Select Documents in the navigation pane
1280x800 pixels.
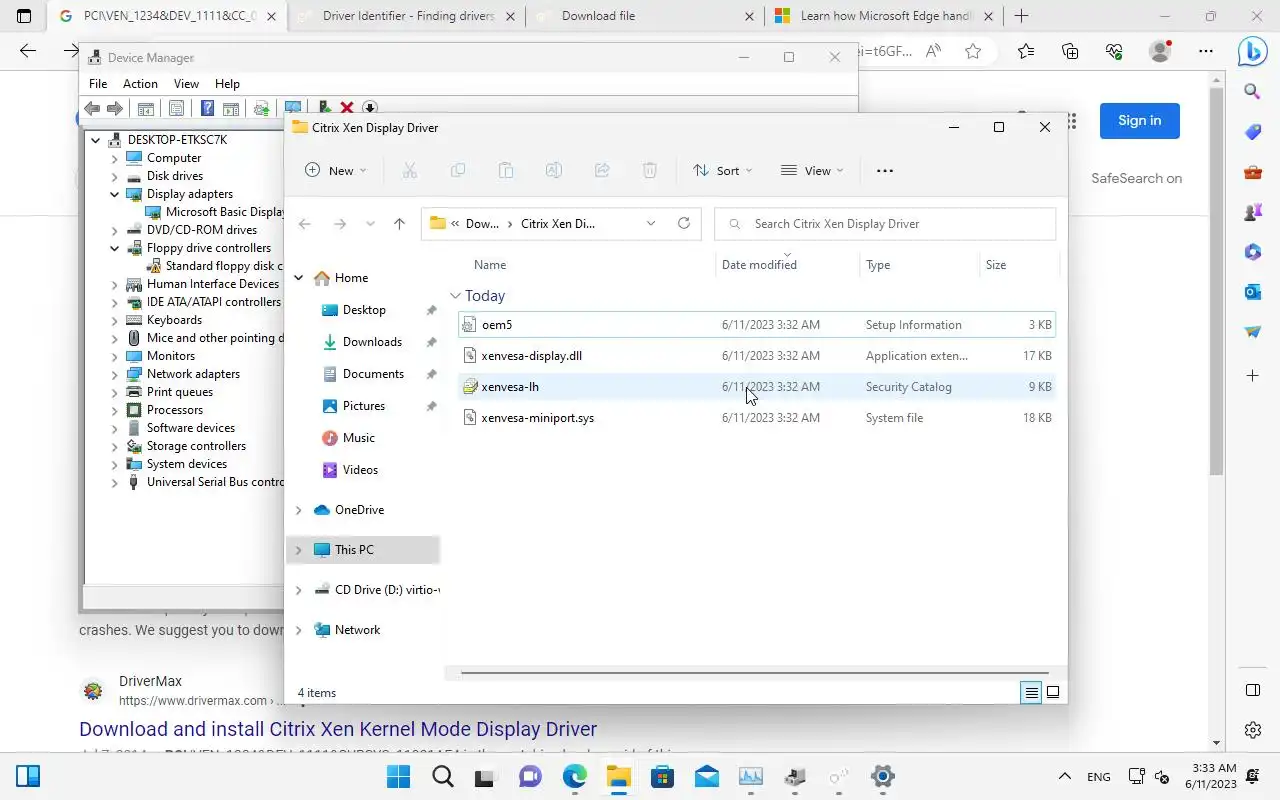[373, 374]
